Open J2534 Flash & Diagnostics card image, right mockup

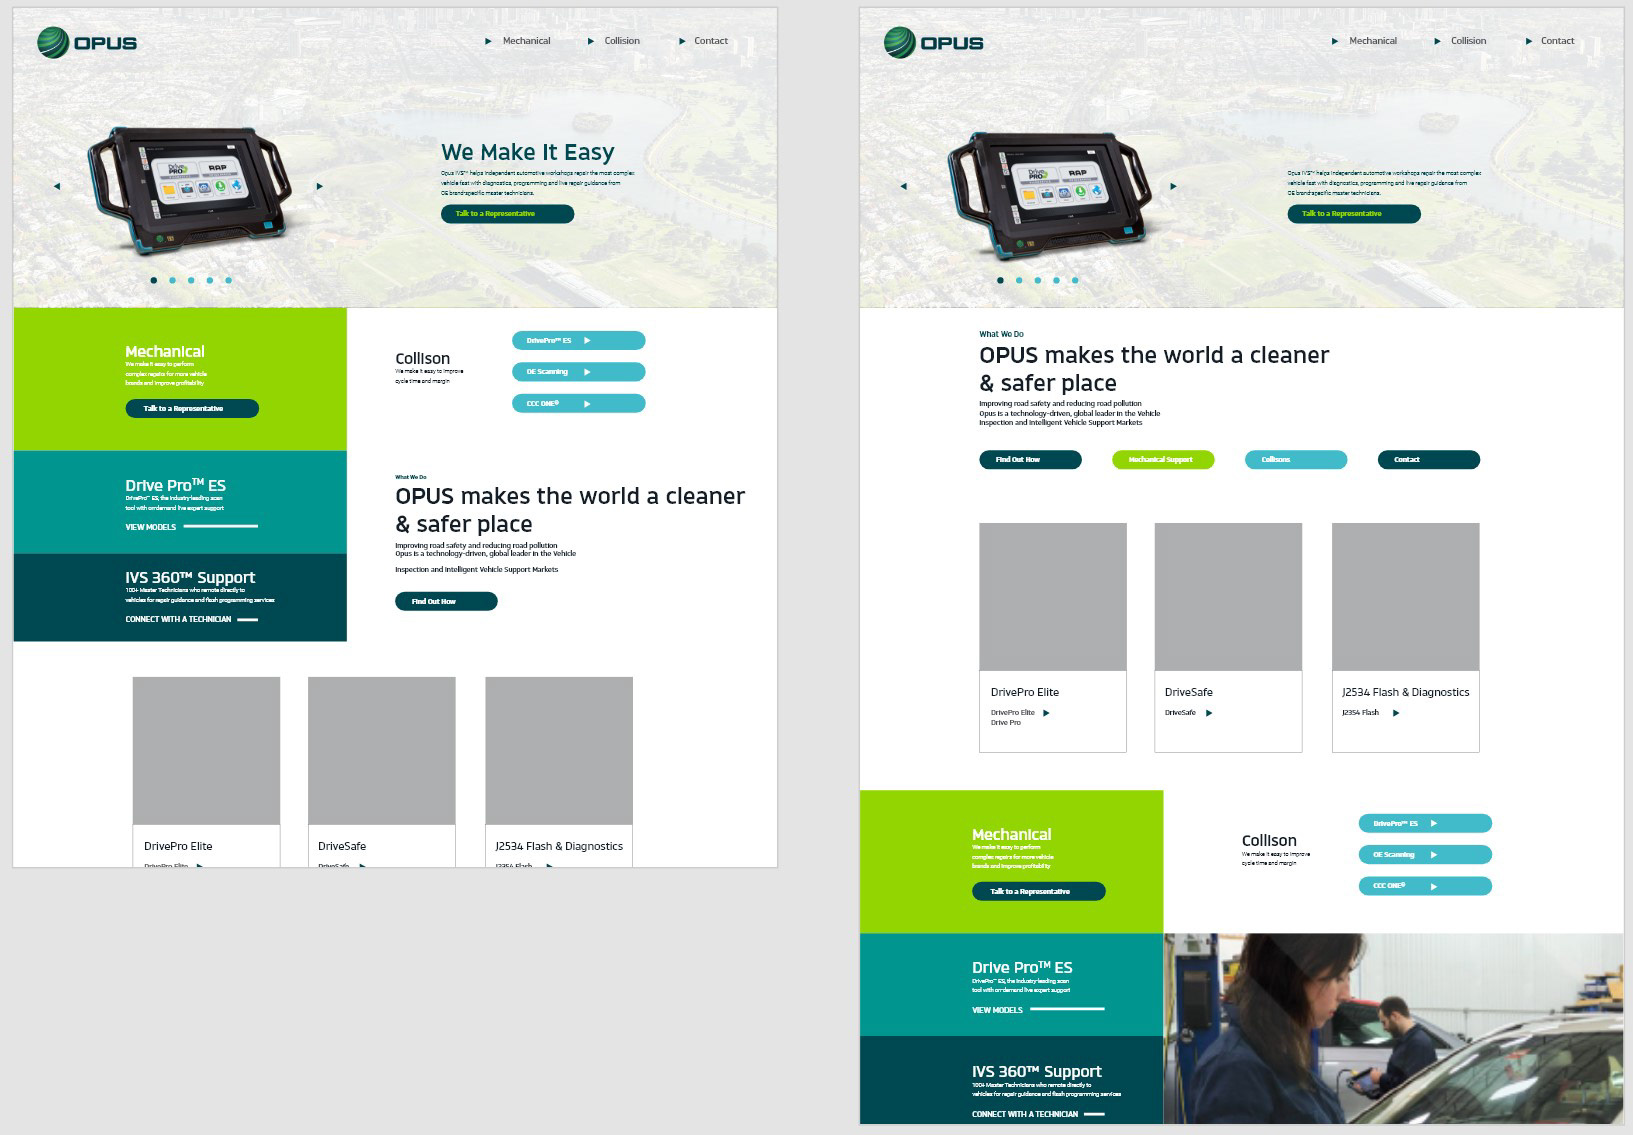(x=1406, y=597)
